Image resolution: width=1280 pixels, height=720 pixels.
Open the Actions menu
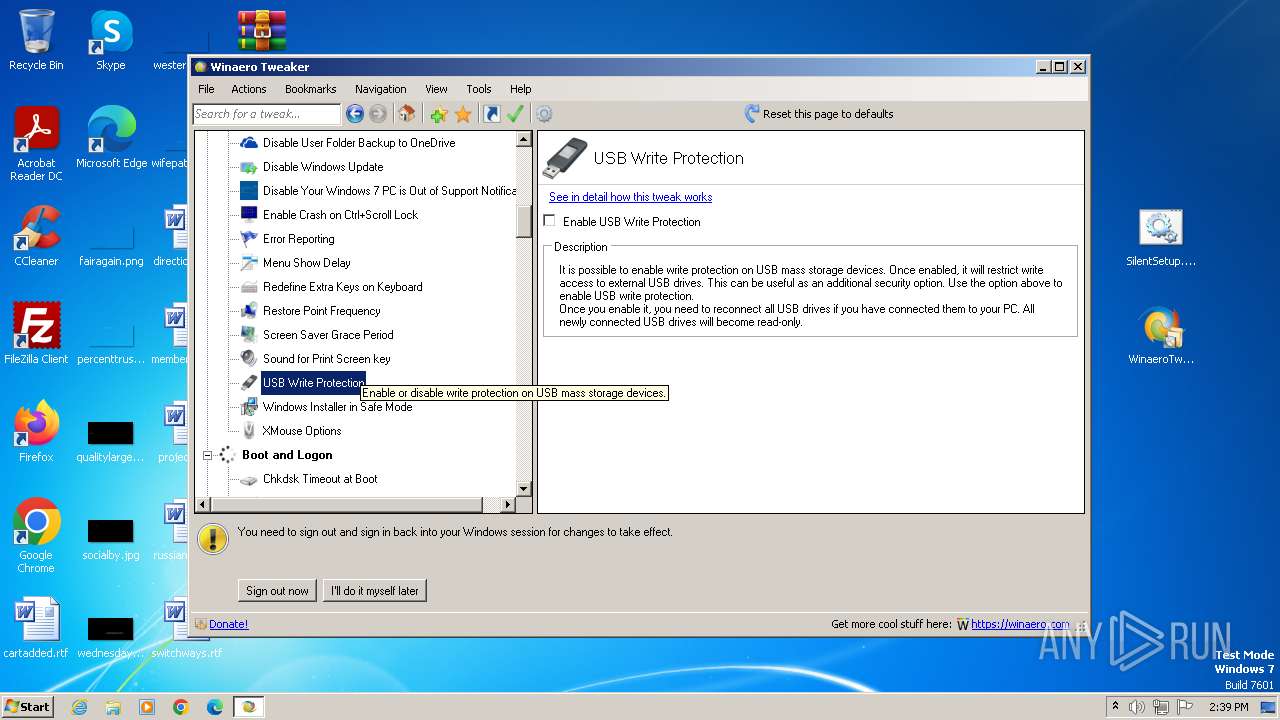[249, 89]
